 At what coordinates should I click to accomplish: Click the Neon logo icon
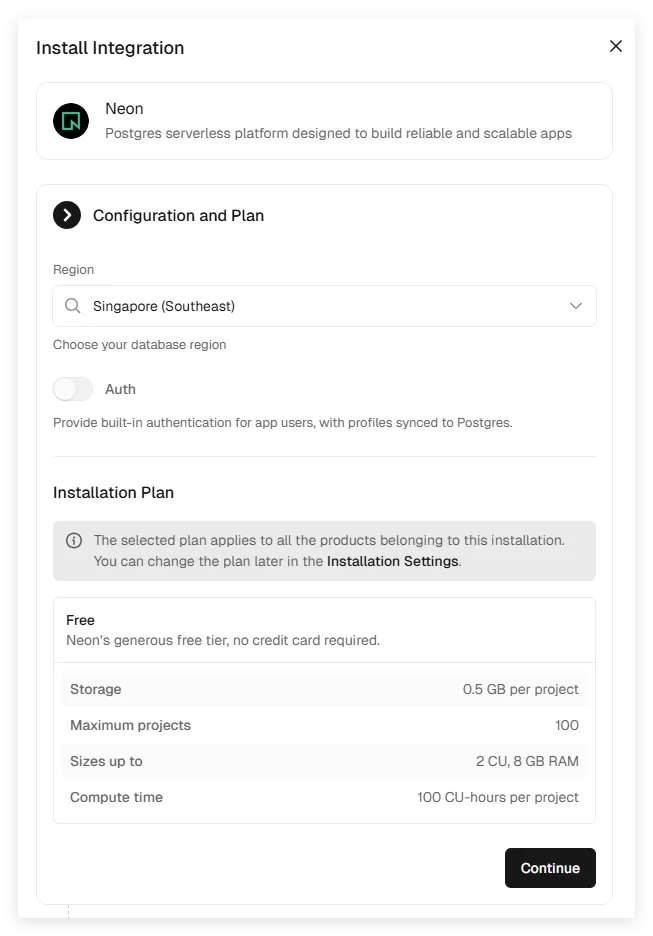click(71, 121)
